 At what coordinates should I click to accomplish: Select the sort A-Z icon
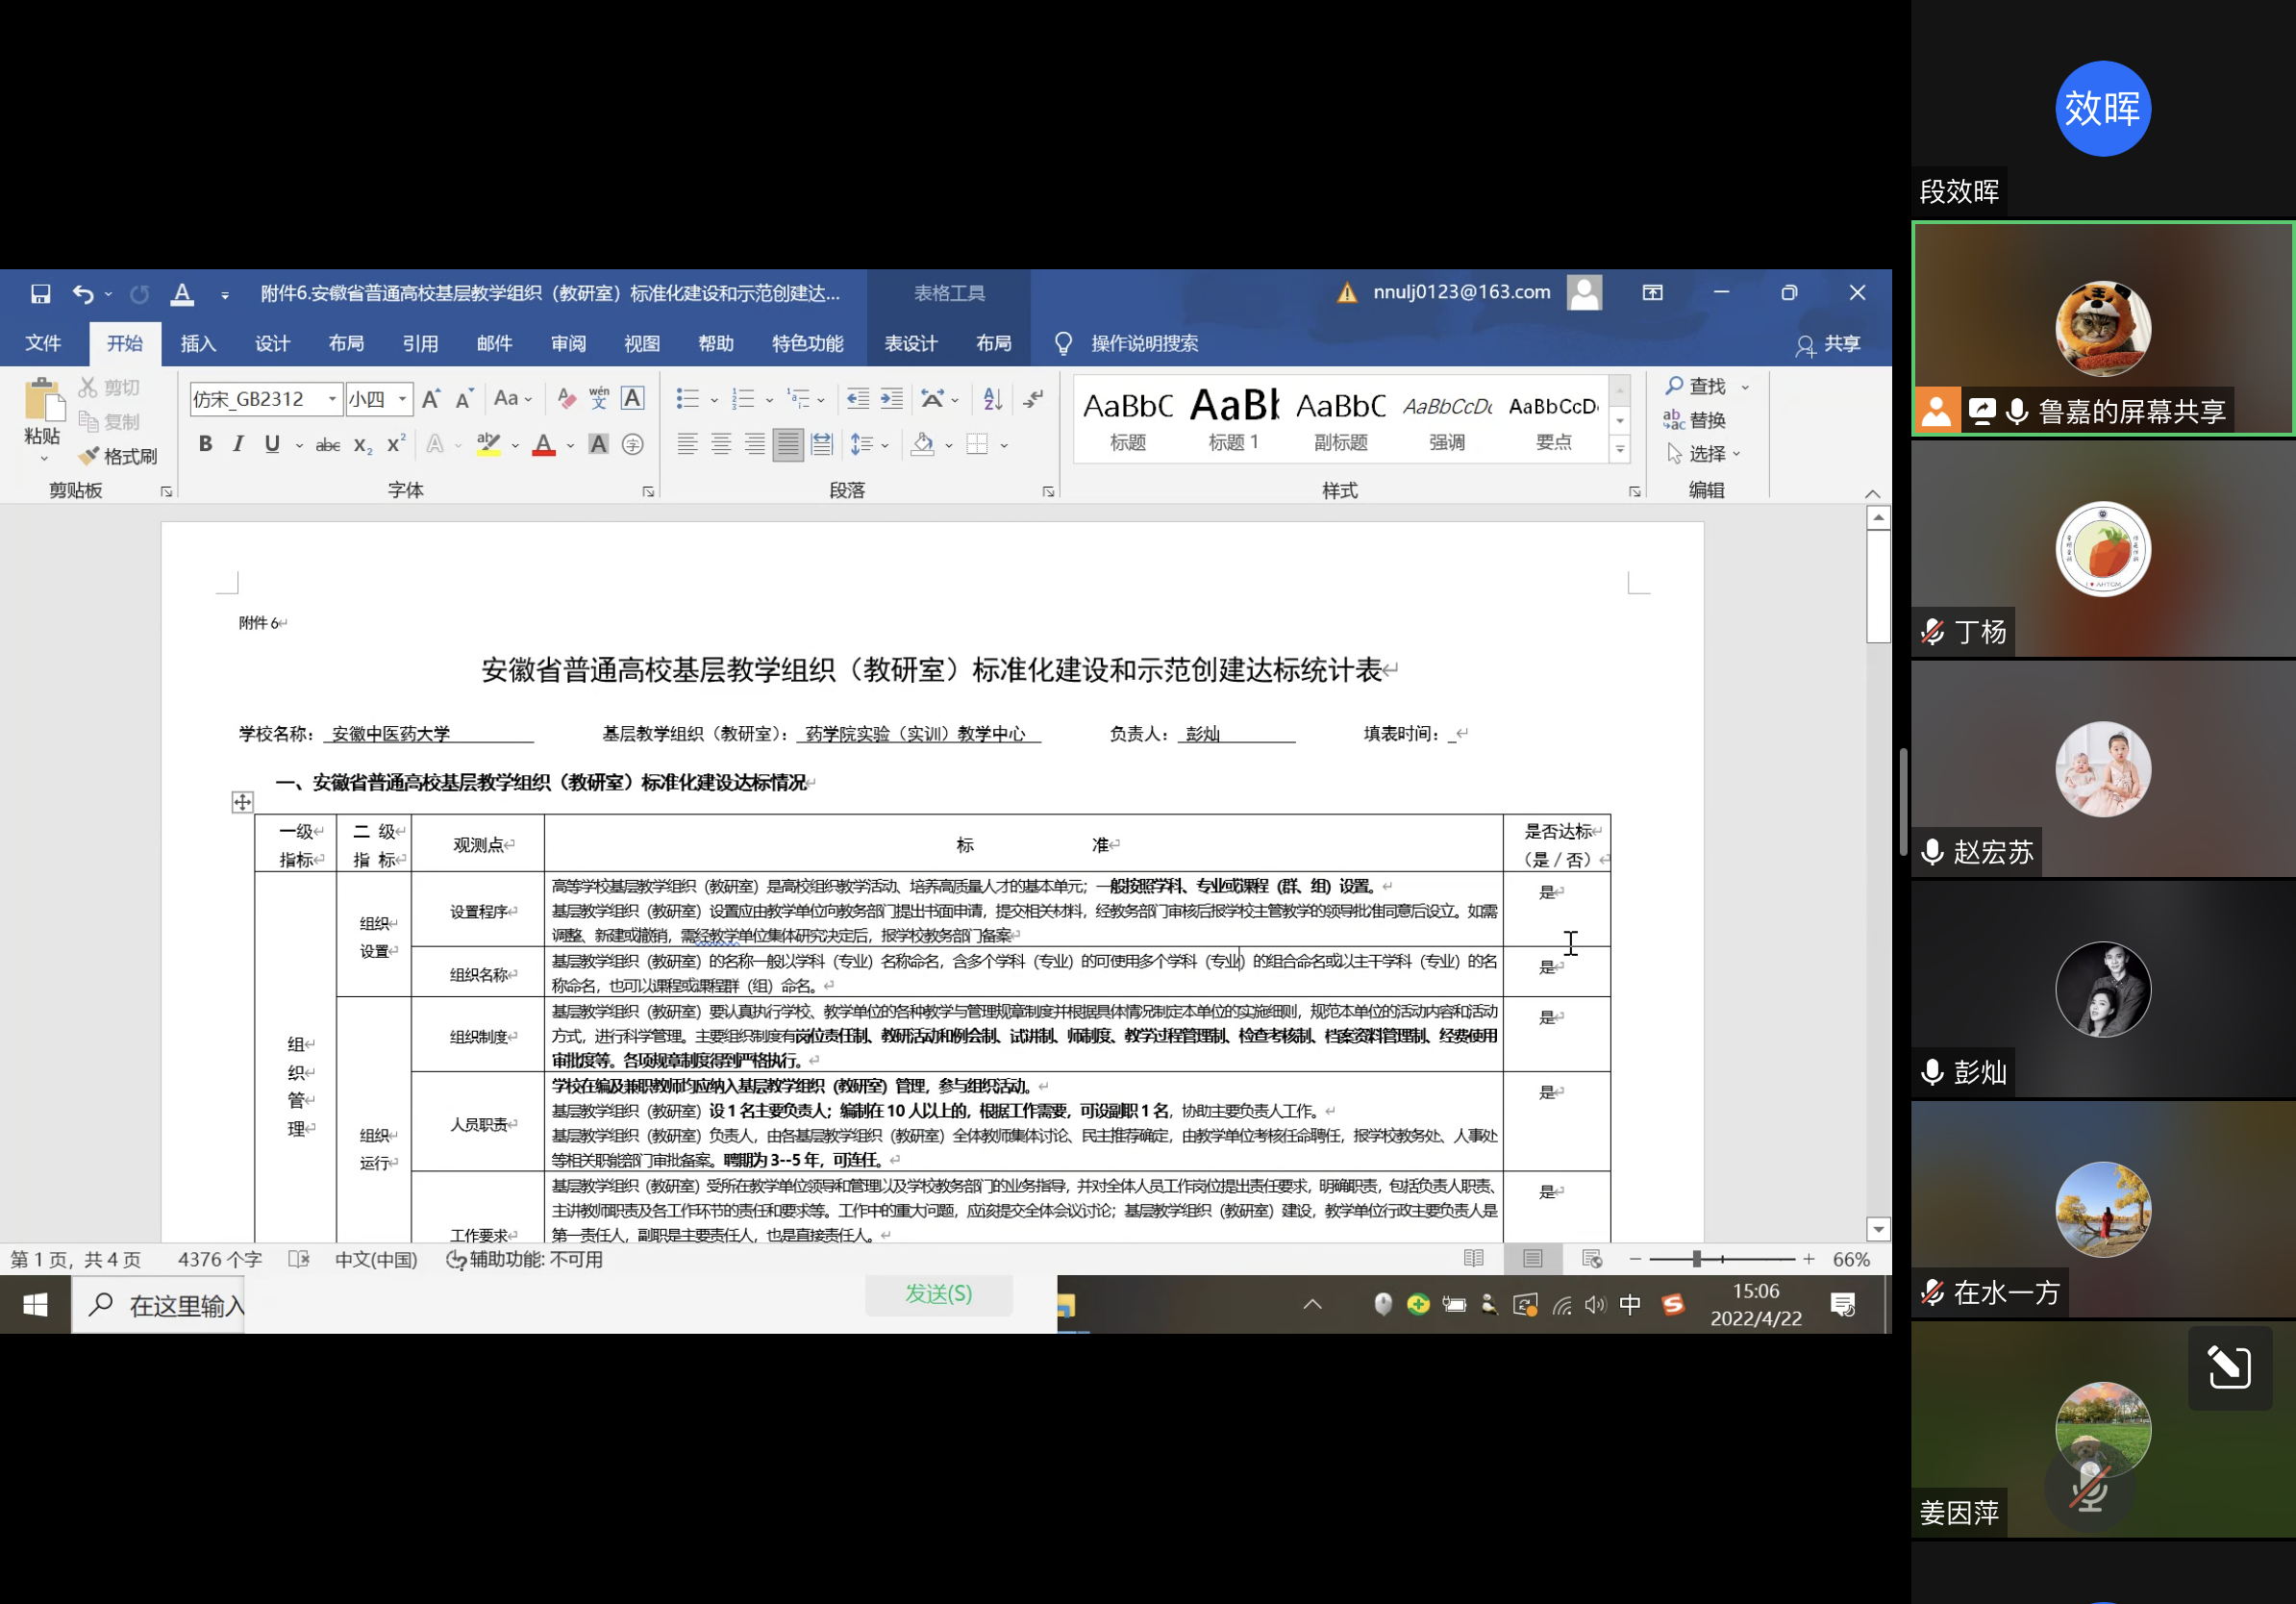pyautogui.click(x=992, y=399)
